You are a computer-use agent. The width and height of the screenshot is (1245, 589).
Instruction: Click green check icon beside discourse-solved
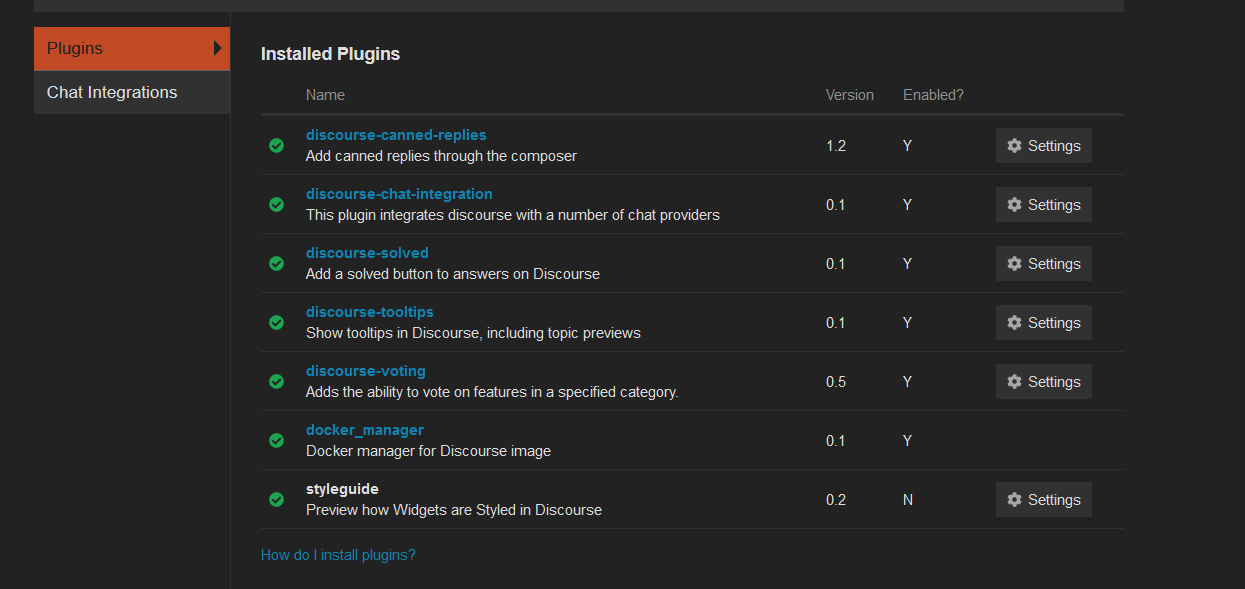[276, 264]
